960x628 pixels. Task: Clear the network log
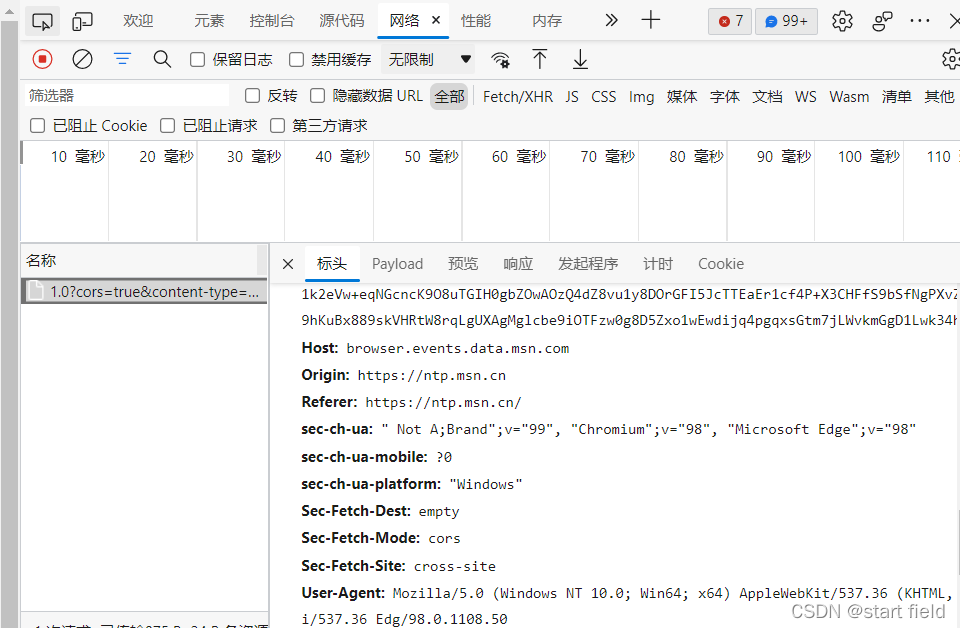[82, 59]
